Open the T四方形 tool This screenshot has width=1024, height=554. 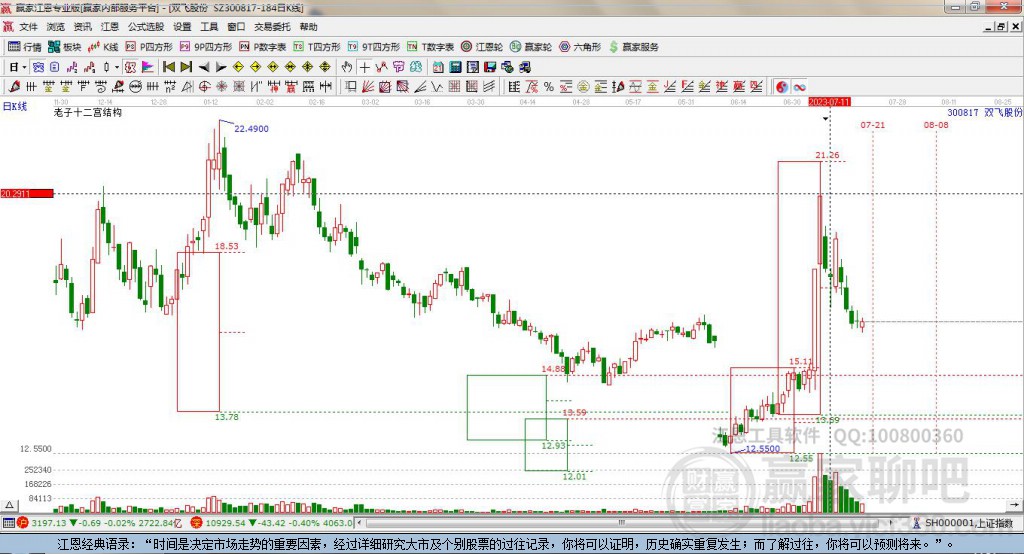(317, 47)
